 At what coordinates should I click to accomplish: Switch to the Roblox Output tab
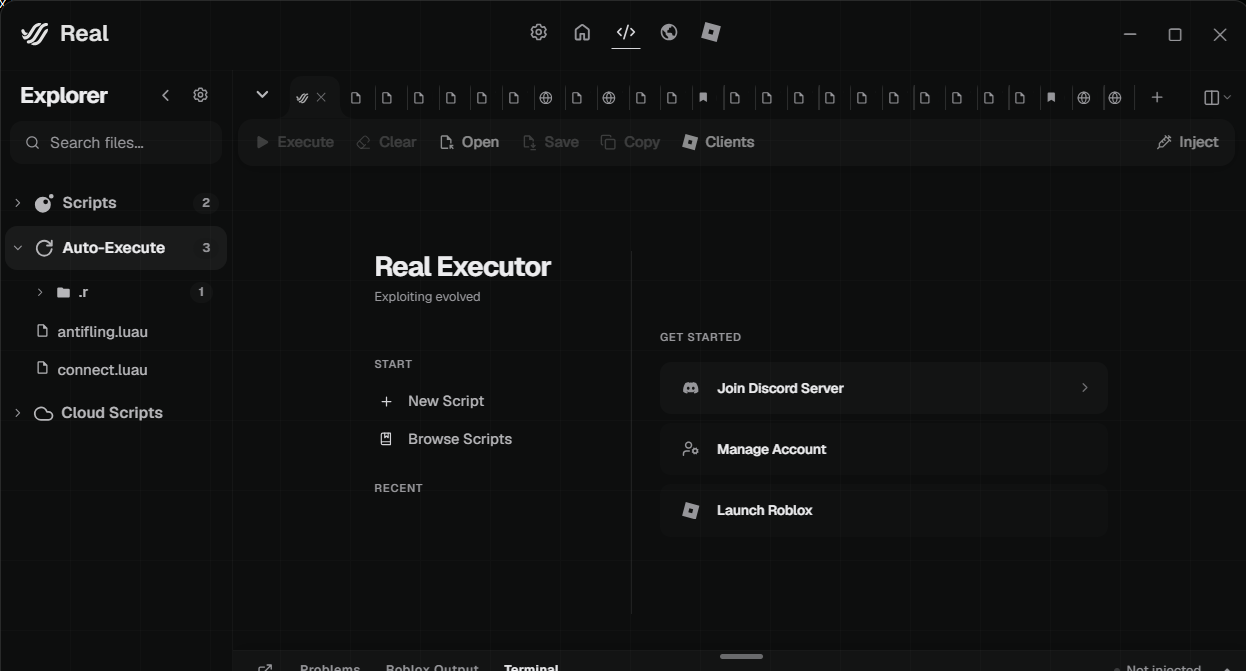432,666
